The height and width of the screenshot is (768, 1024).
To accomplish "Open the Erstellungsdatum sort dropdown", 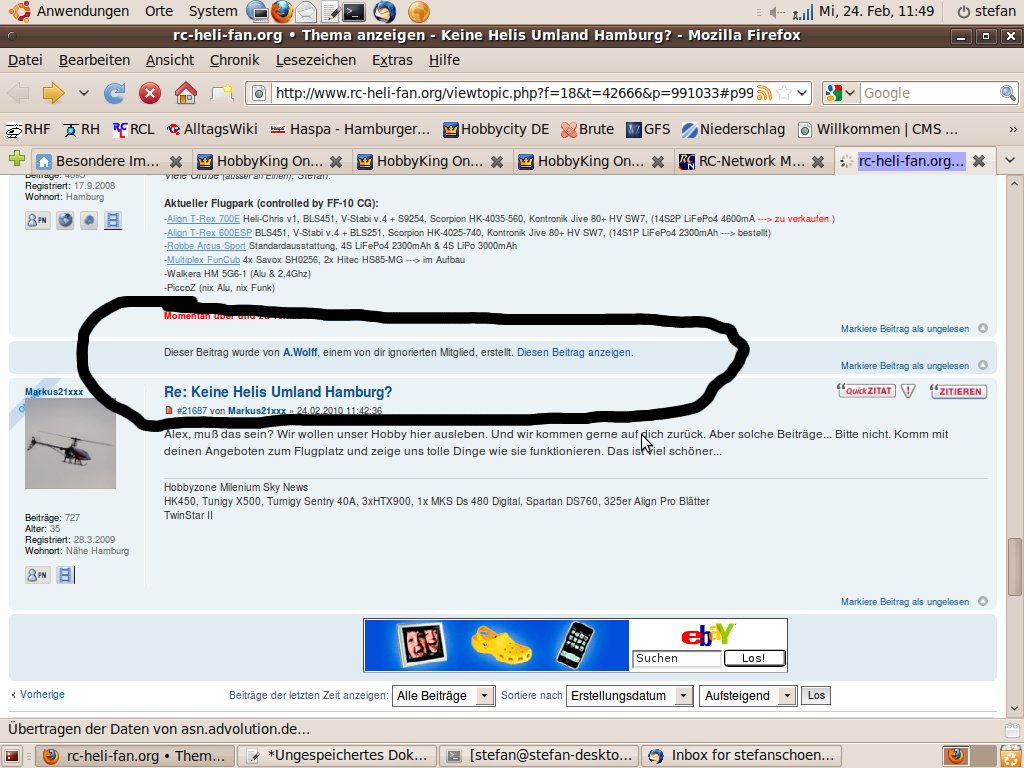I will coord(630,696).
